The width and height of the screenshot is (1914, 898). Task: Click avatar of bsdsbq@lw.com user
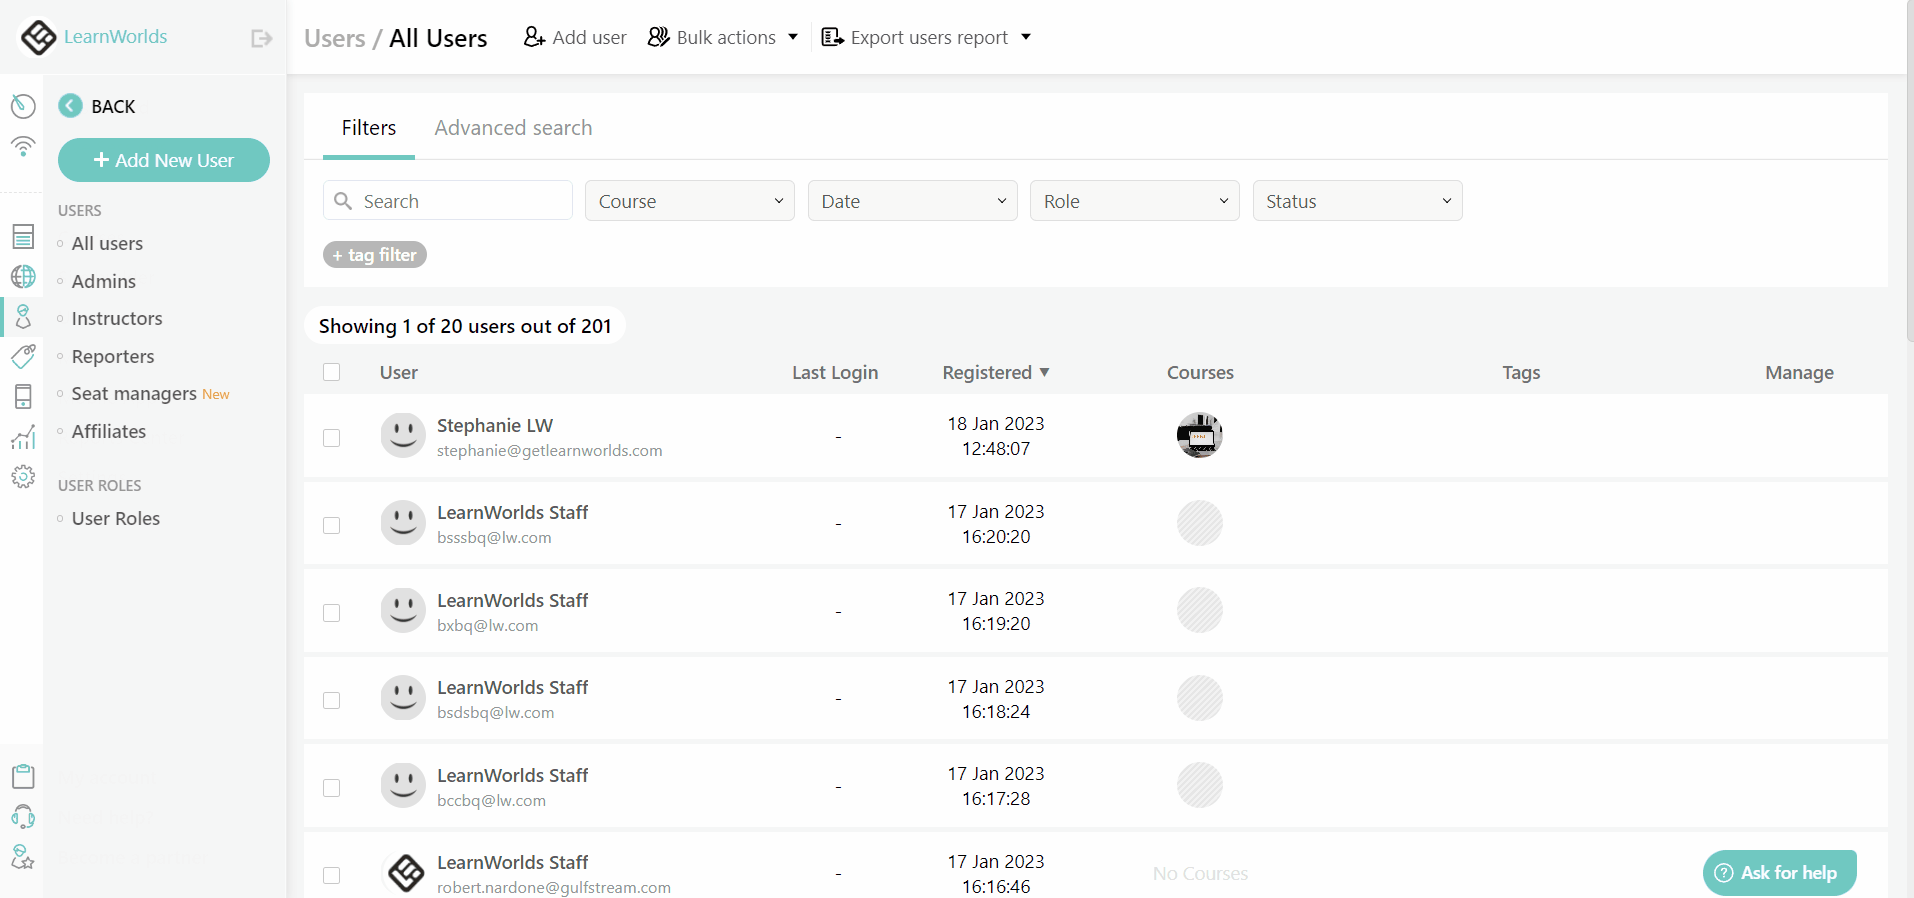[403, 698]
